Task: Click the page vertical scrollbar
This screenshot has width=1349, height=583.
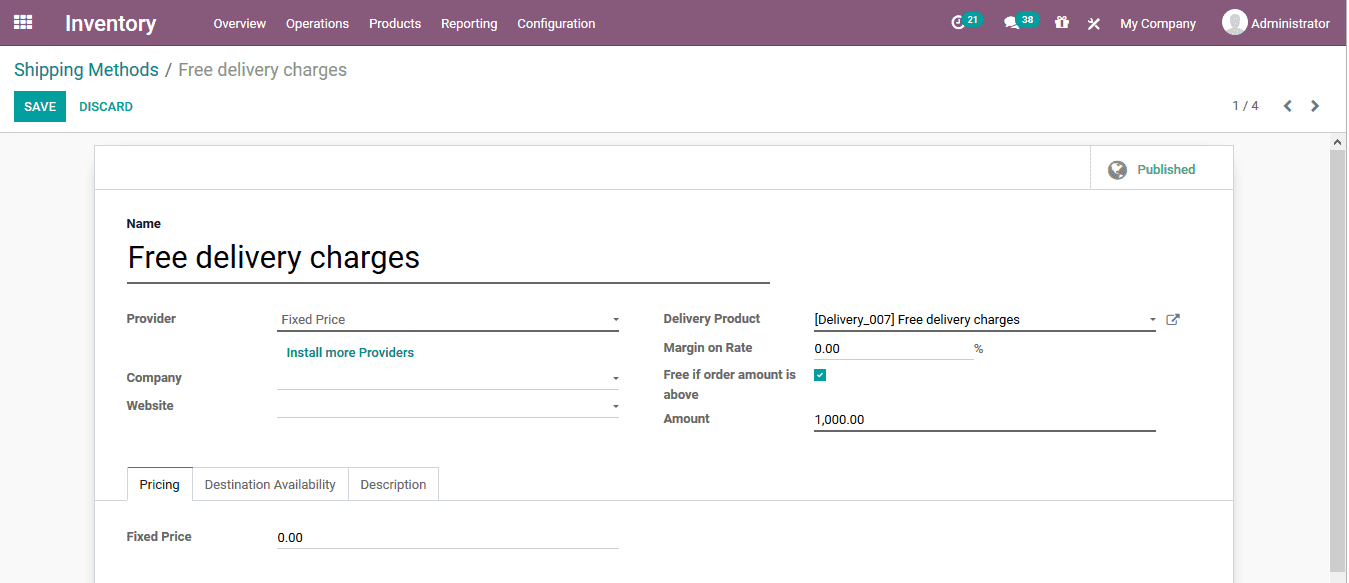Action: pyautogui.click(x=1338, y=360)
